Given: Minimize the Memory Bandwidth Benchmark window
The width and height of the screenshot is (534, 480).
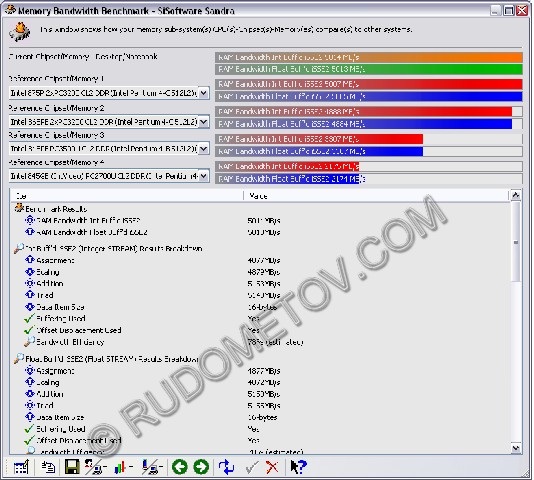Looking at the screenshot, I should pos(496,10).
